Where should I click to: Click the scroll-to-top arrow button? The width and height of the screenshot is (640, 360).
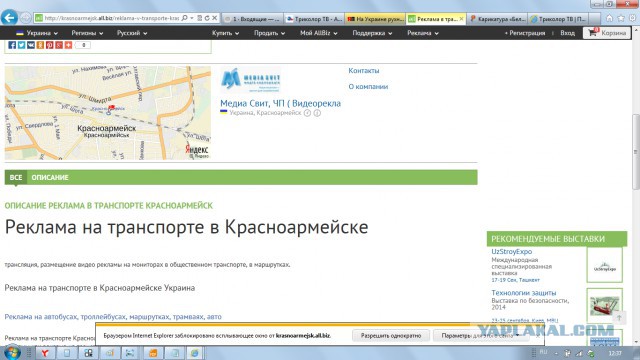tap(619, 318)
